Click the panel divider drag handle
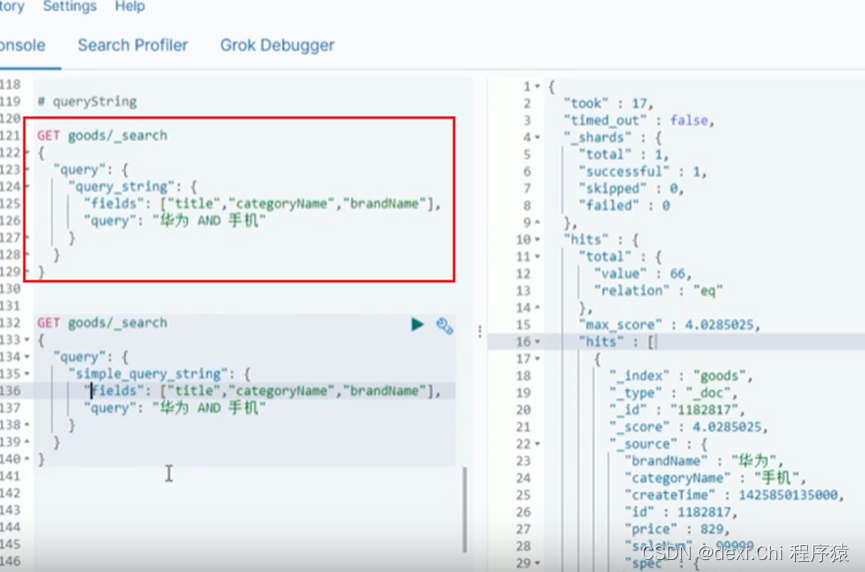Viewport: 865px width, 572px height. (480, 331)
